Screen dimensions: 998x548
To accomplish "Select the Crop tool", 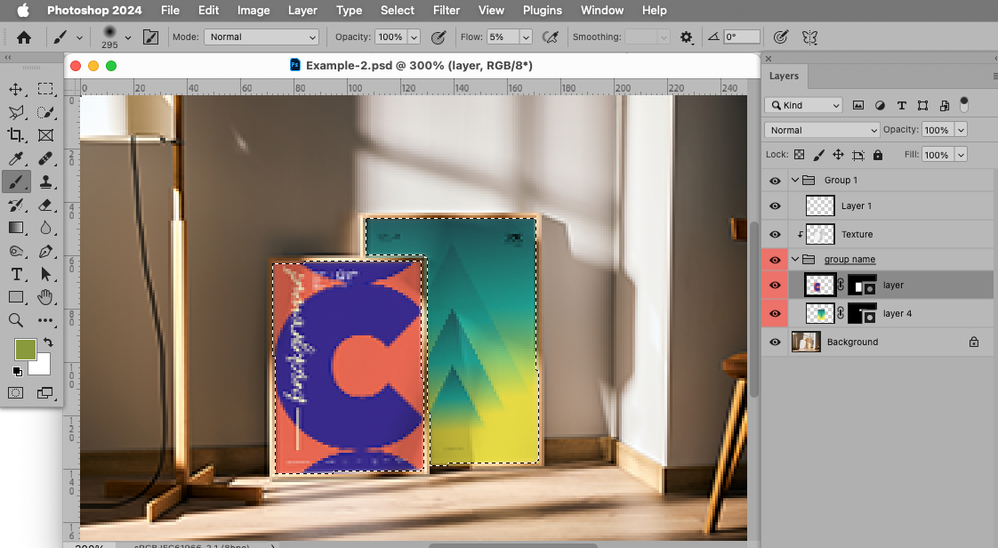I will (x=16, y=136).
